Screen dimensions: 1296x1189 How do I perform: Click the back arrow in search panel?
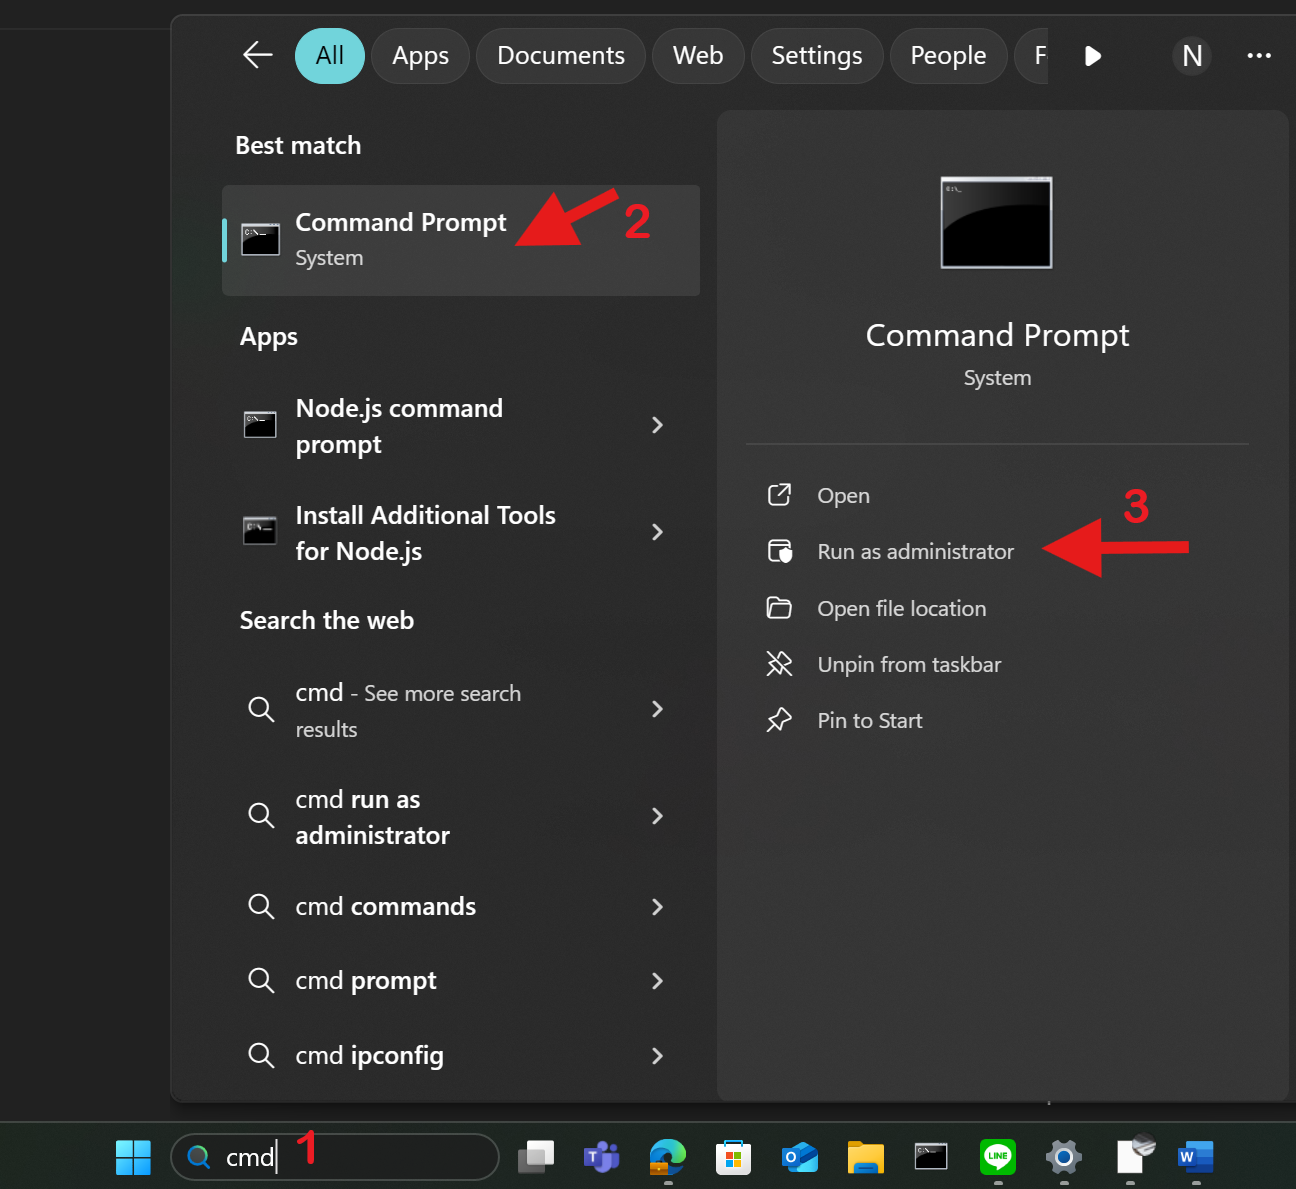[x=258, y=55]
